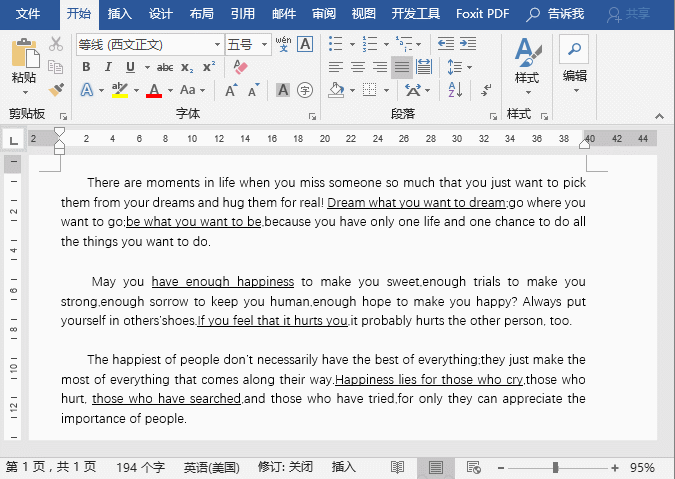675x479 pixels.
Task: Click the sort A-Z icon
Action: coord(455,90)
